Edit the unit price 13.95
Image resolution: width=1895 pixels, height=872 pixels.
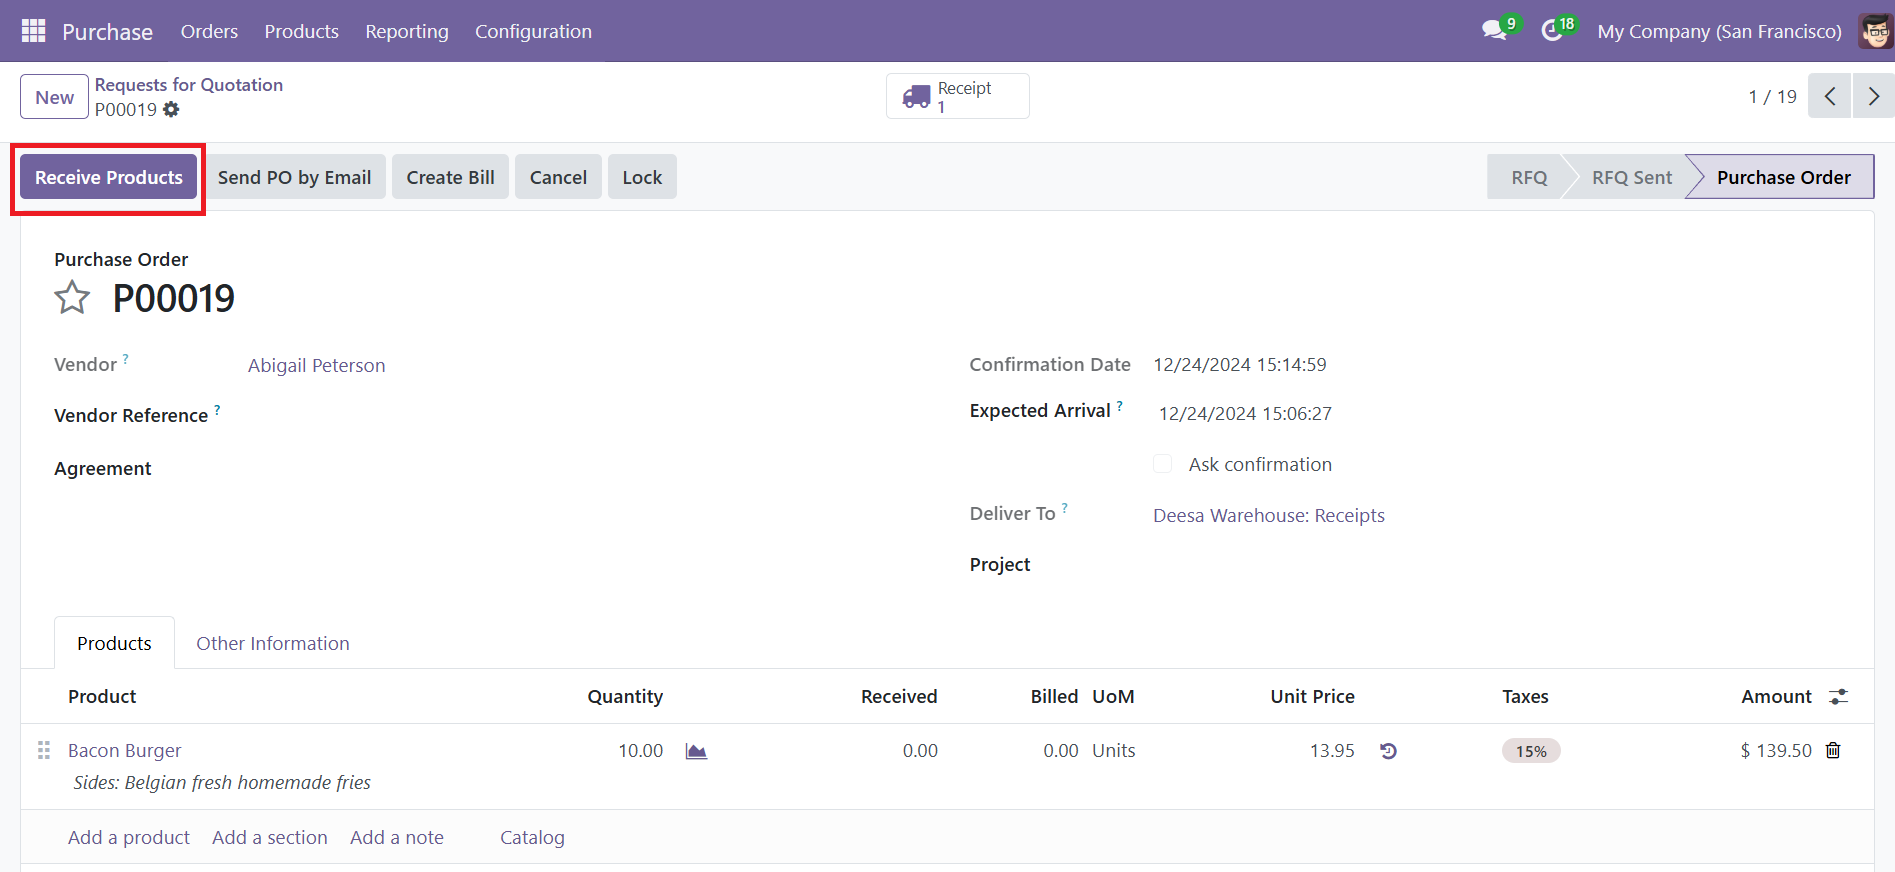pyautogui.click(x=1332, y=751)
